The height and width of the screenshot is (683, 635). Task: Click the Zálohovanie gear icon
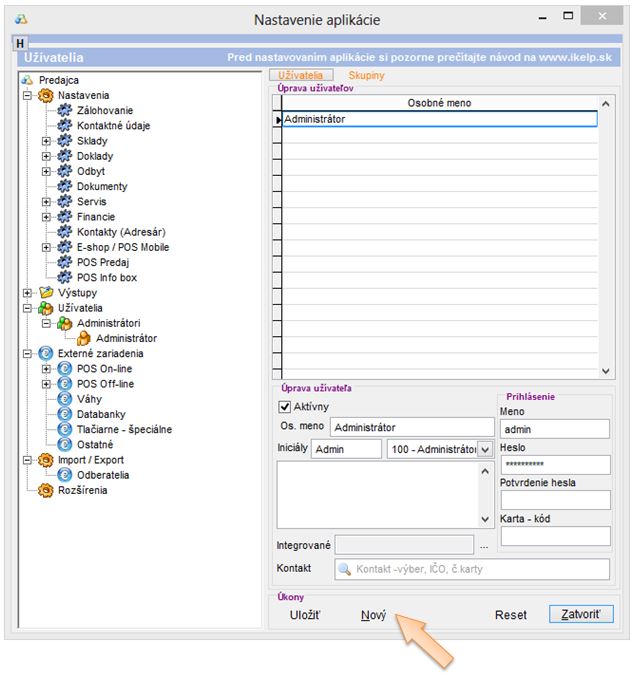pyautogui.click(x=65, y=110)
